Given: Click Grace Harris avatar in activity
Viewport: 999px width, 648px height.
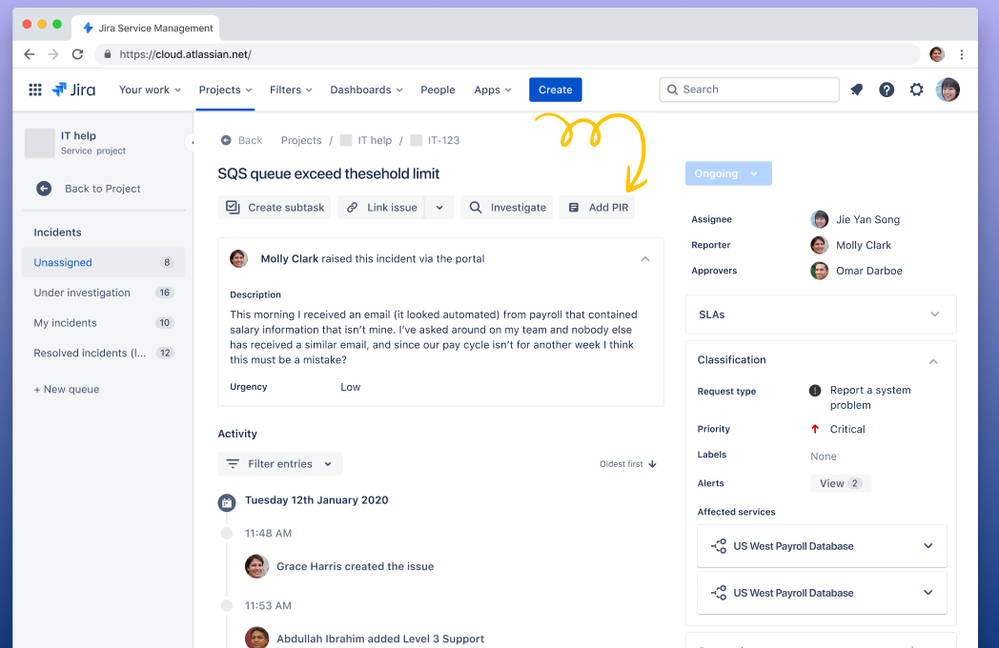Looking at the screenshot, I should (x=257, y=566).
